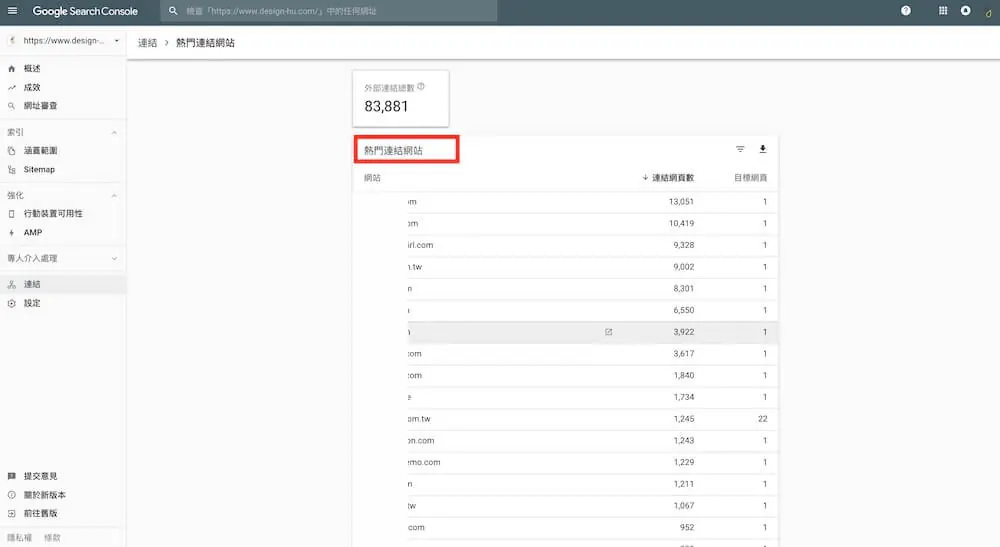Select the row with 1,243 linking pages
The height and width of the screenshot is (547, 1000).
pos(566,441)
